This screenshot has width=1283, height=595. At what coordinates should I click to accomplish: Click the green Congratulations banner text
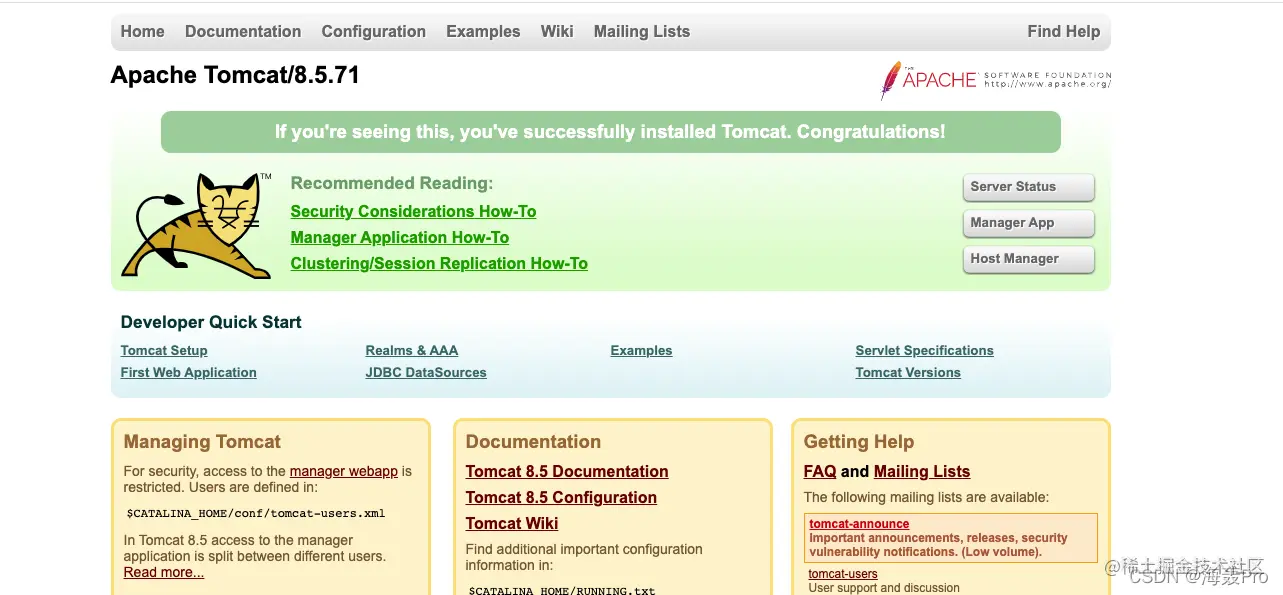click(x=610, y=132)
